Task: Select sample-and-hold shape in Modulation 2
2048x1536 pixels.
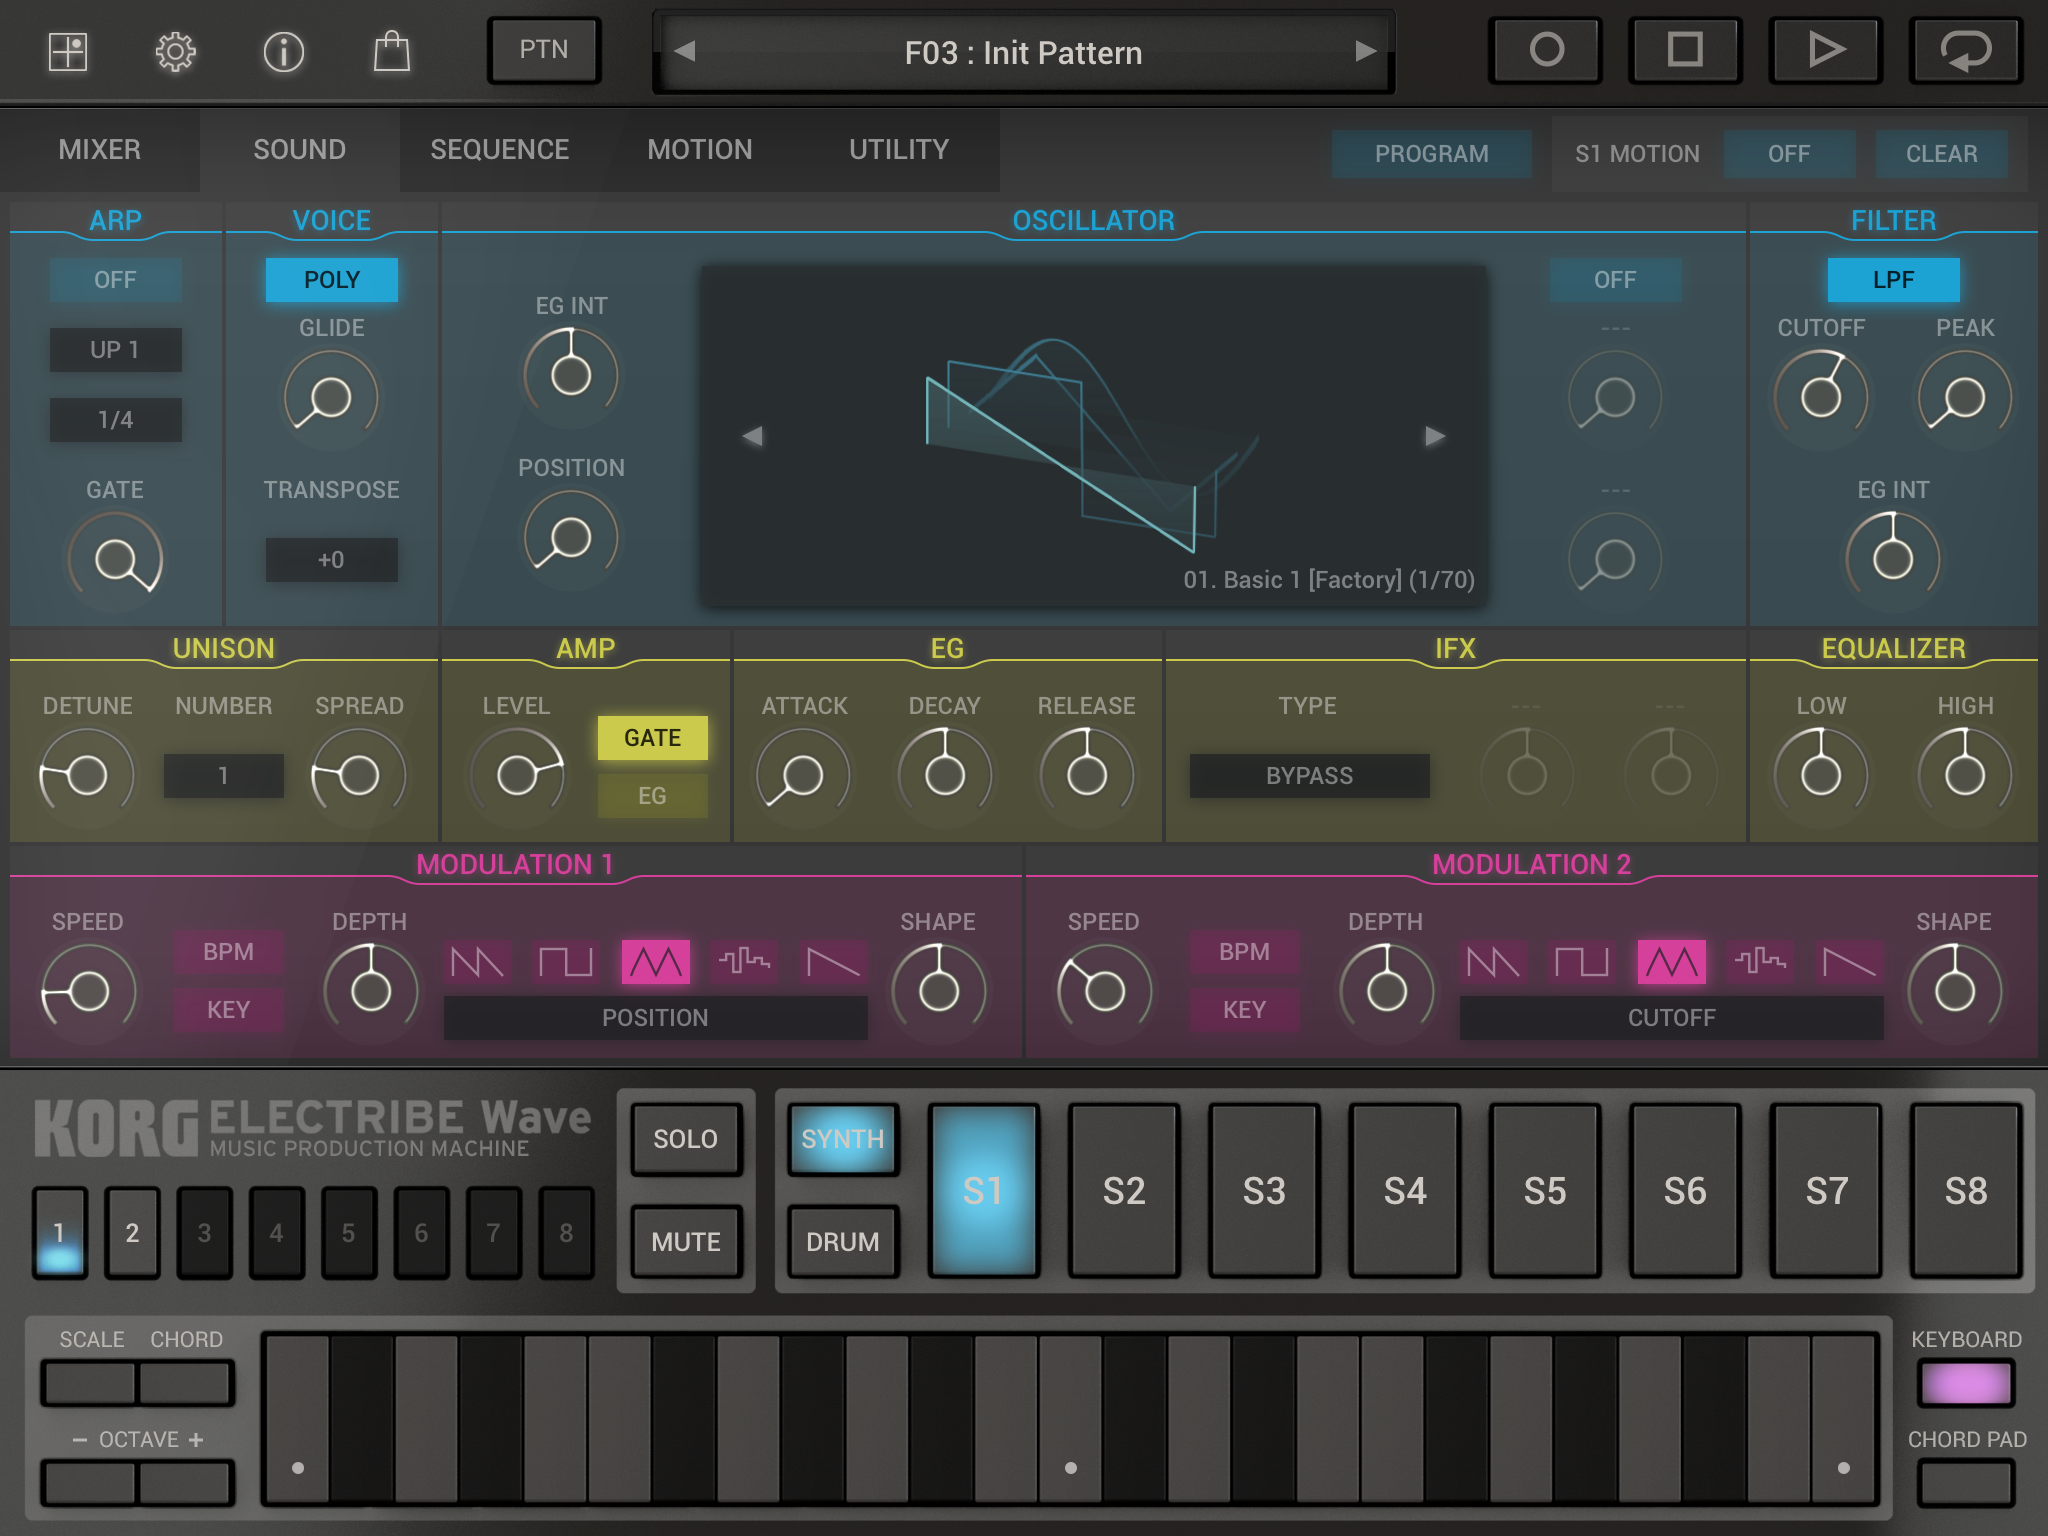Action: [1760, 962]
